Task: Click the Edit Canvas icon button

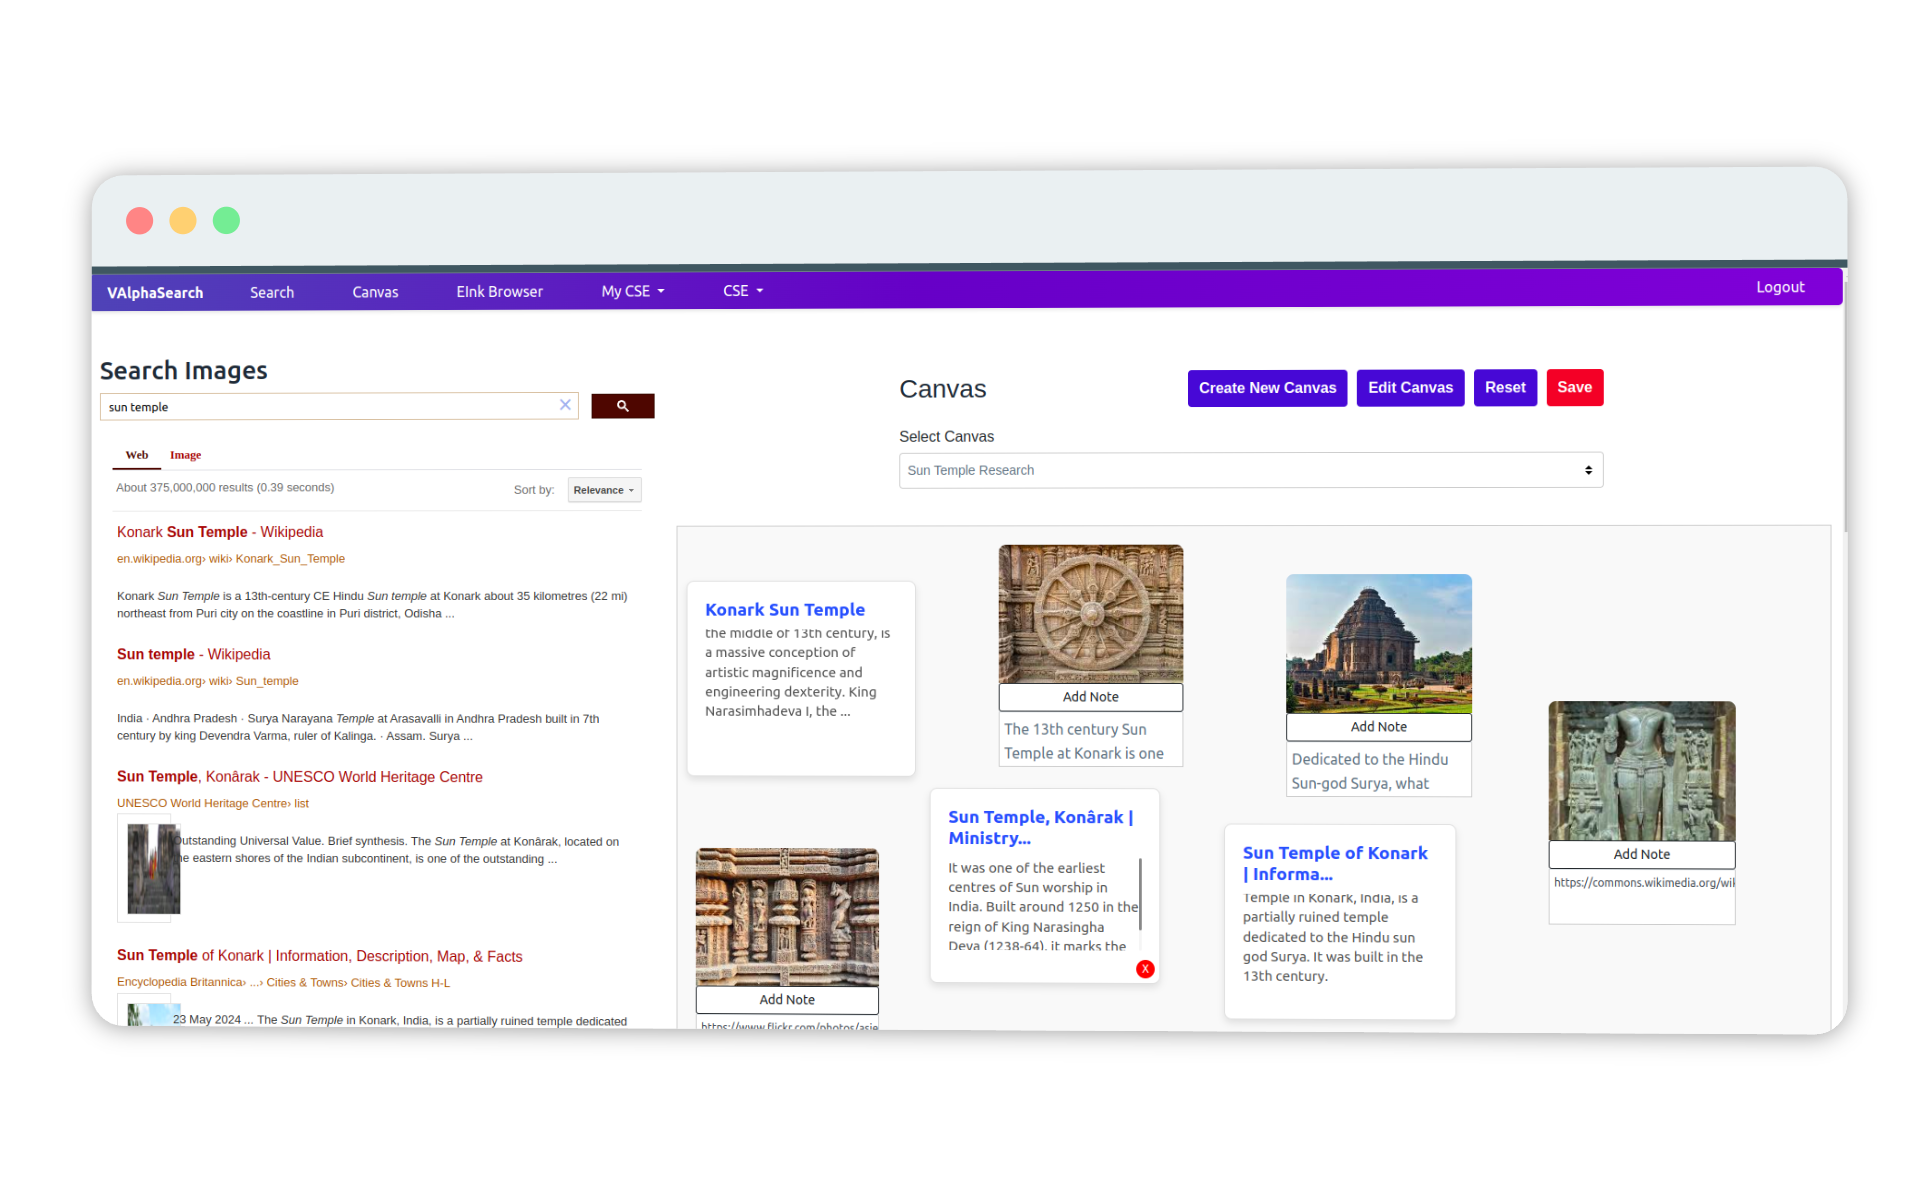Action: (x=1409, y=387)
